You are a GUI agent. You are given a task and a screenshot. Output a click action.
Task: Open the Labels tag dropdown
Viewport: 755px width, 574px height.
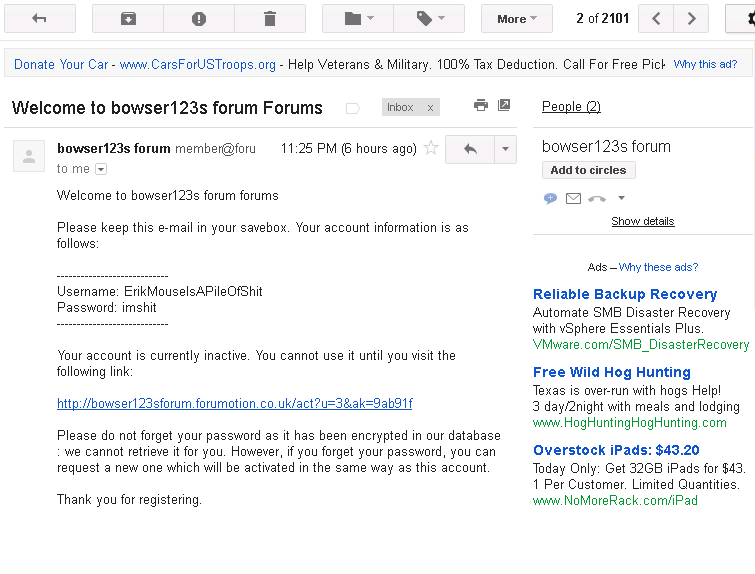pyautogui.click(x=429, y=19)
